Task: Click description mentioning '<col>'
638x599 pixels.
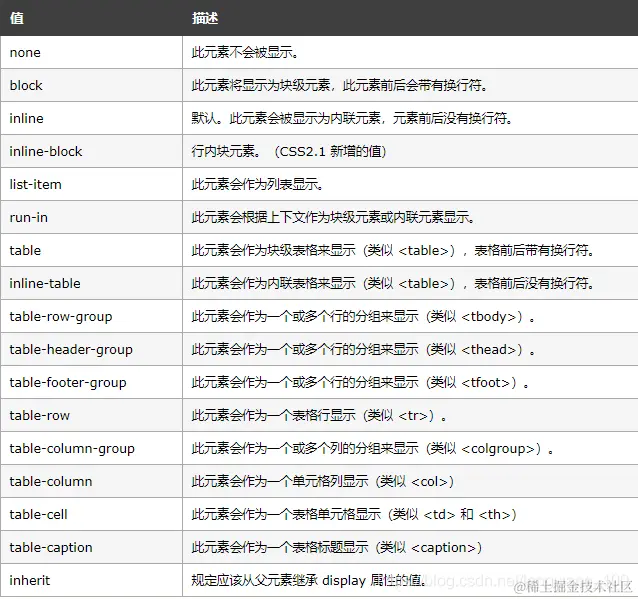Action: (323, 481)
